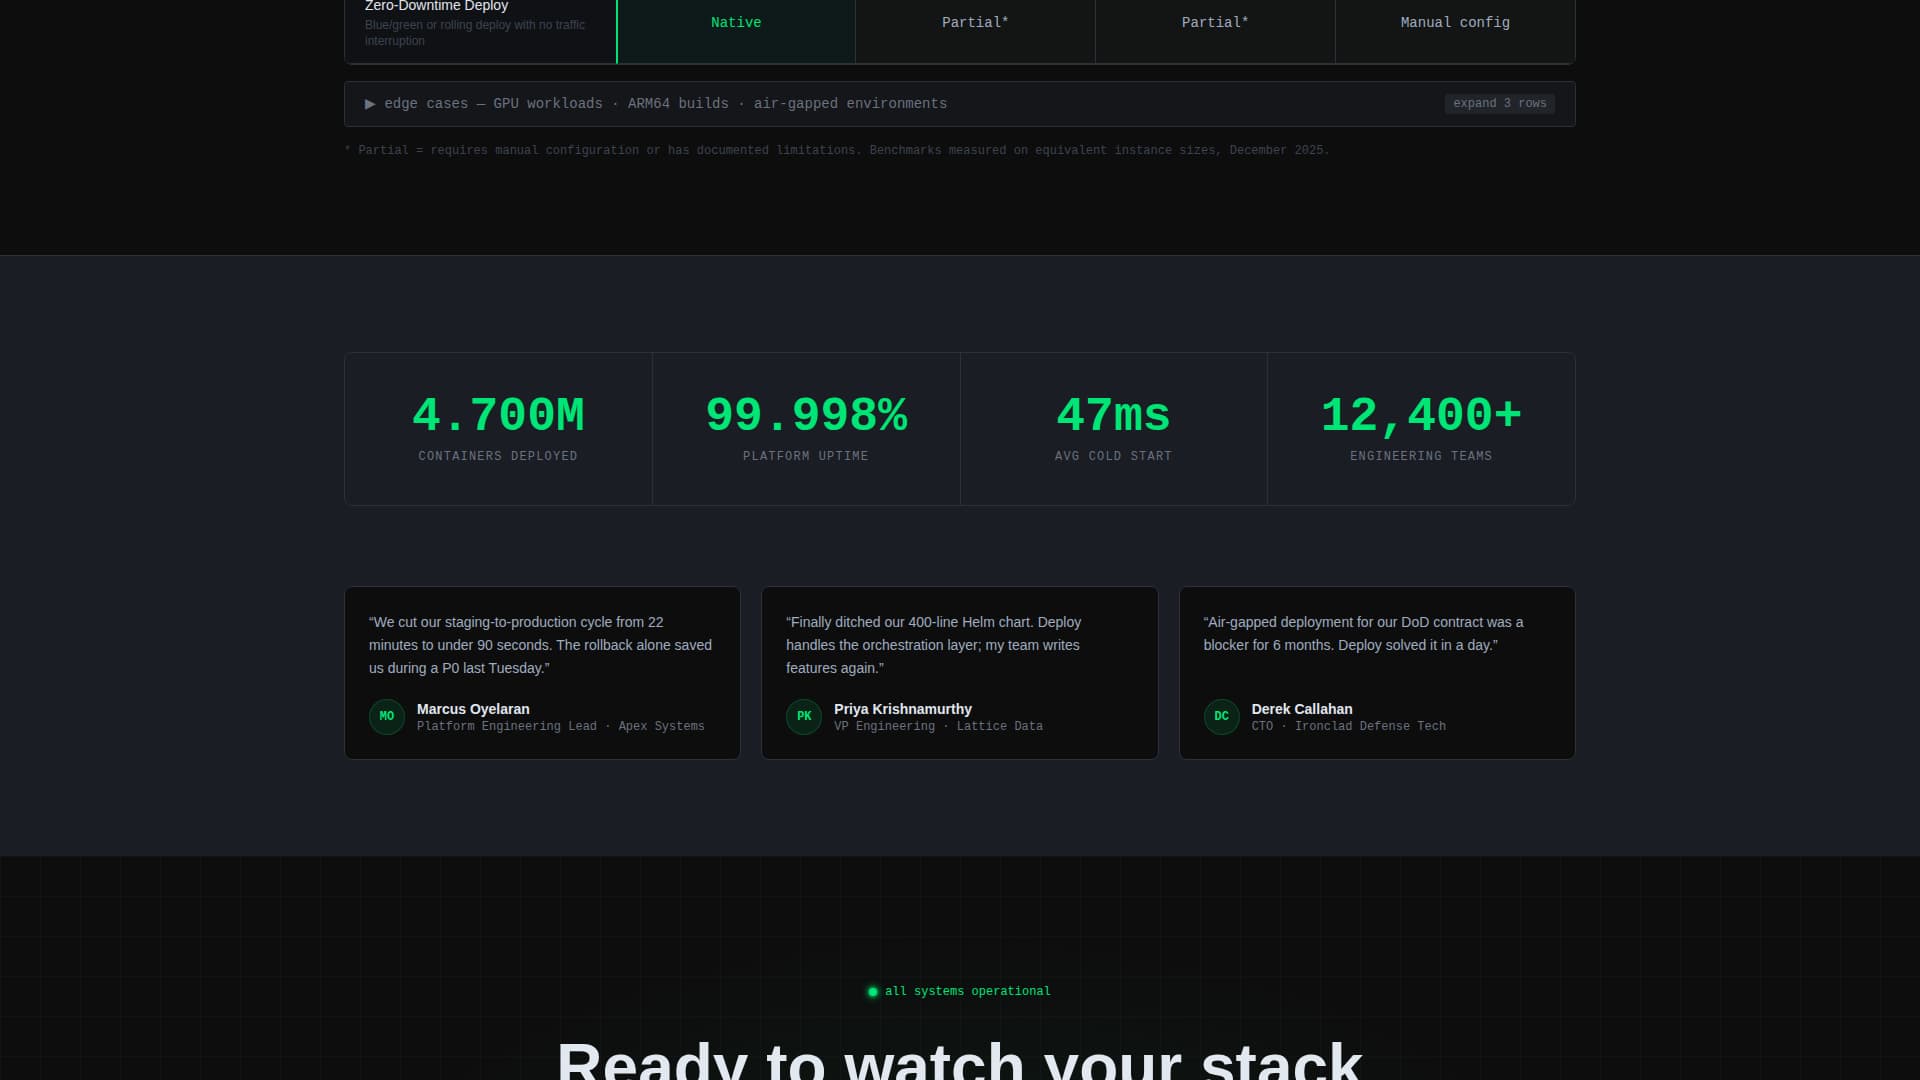Click the name 'Priya Krishnamurthy'
Viewport: 1920px width, 1080px height.
pyautogui.click(x=903, y=709)
